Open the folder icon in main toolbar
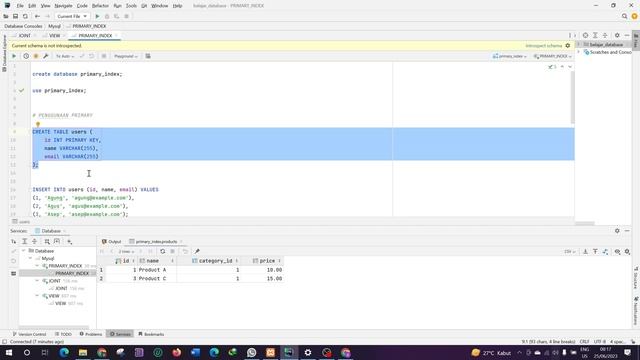 pyautogui.click(x=6, y=16)
